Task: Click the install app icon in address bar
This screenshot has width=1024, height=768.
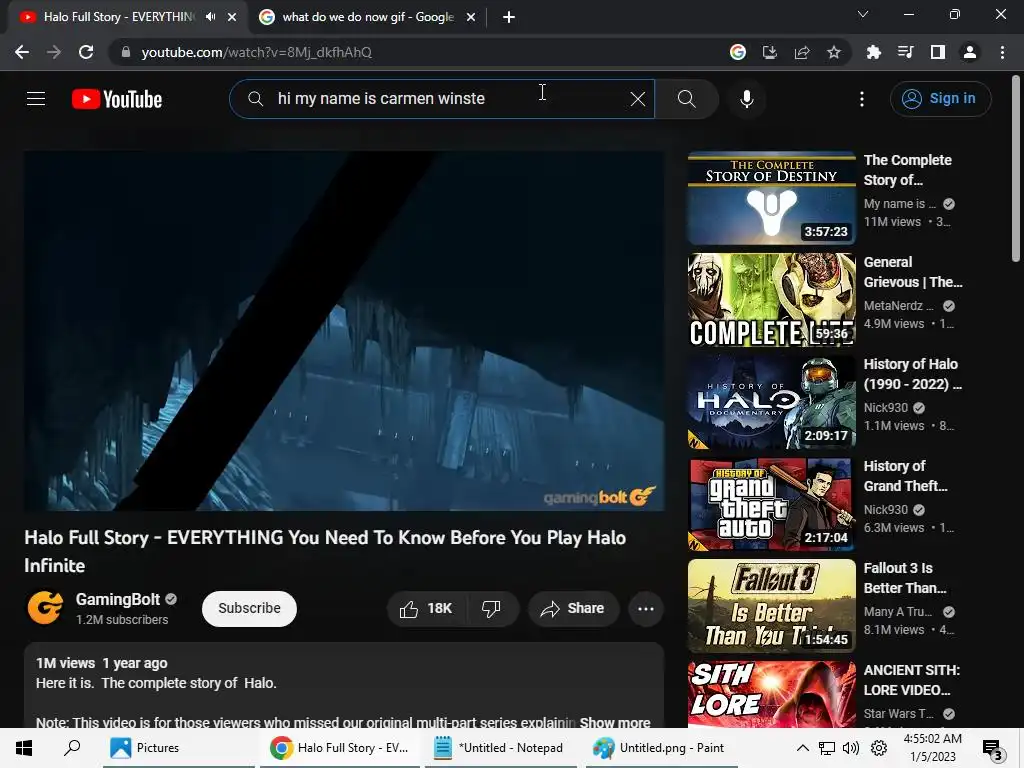Action: click(769, 52)
